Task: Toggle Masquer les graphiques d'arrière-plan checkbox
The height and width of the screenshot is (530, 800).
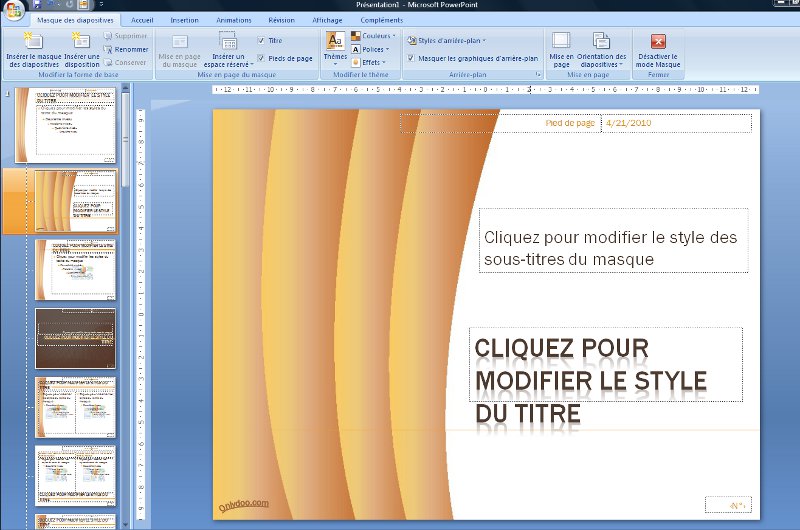Action: tap(411, 58)
